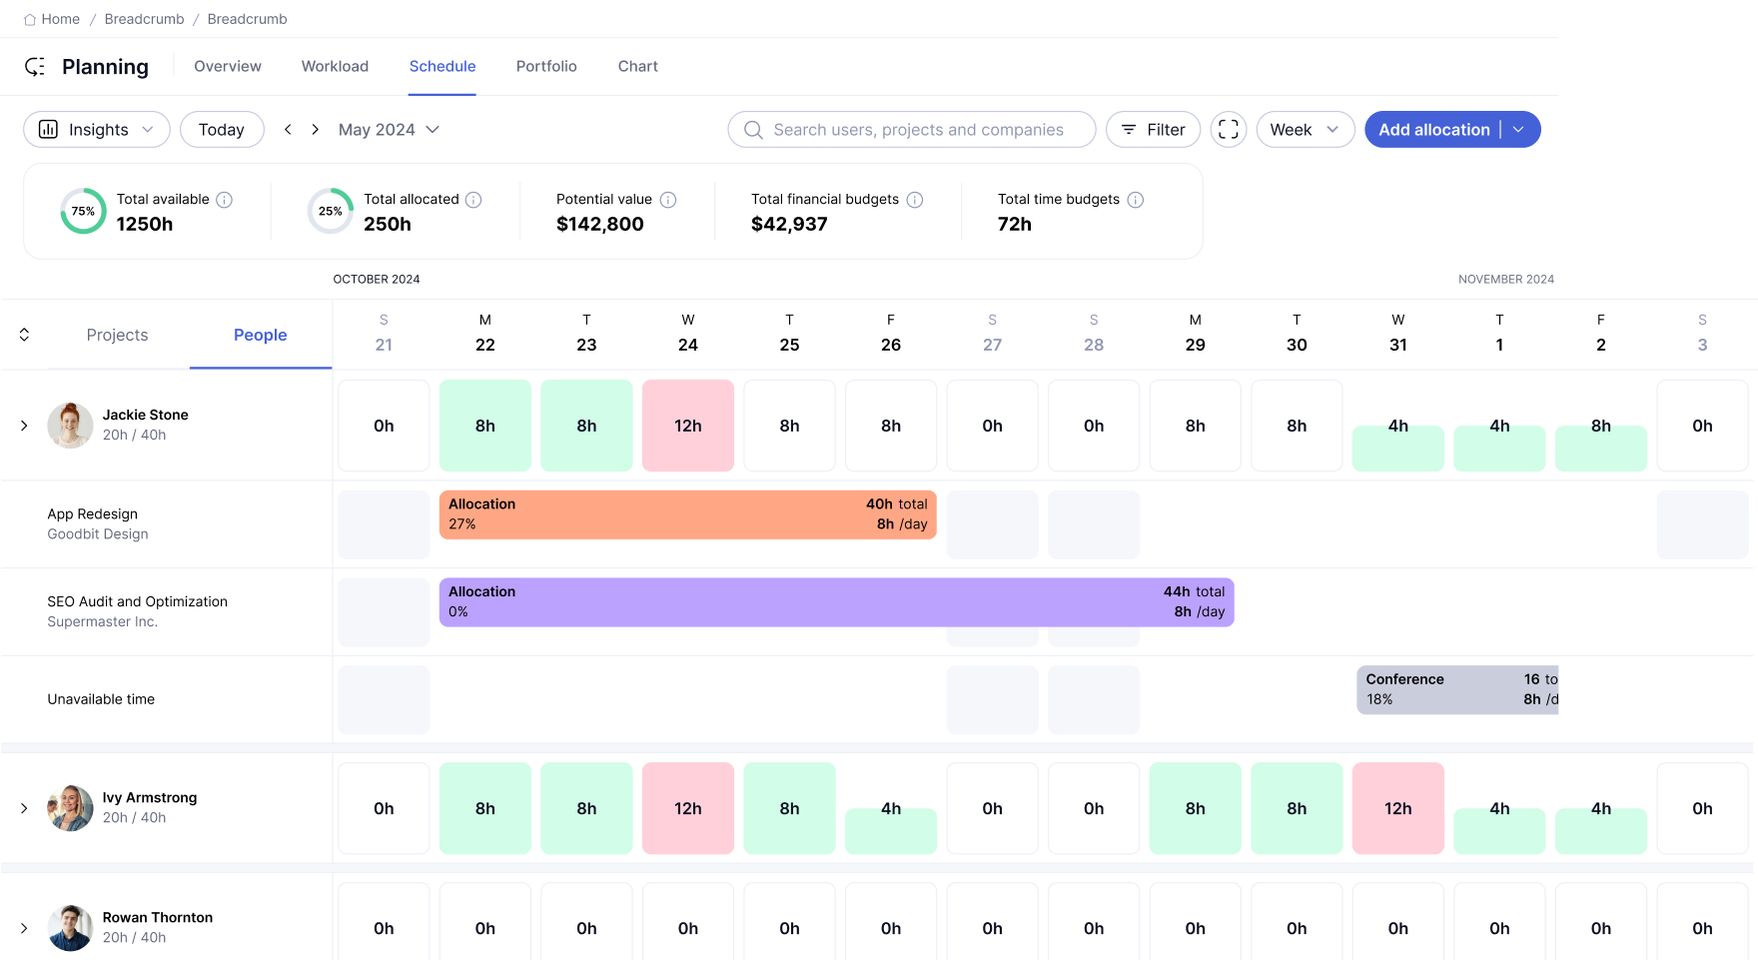Click the previous period arrow
1758x960 pixels.
(x=288, y=129)
